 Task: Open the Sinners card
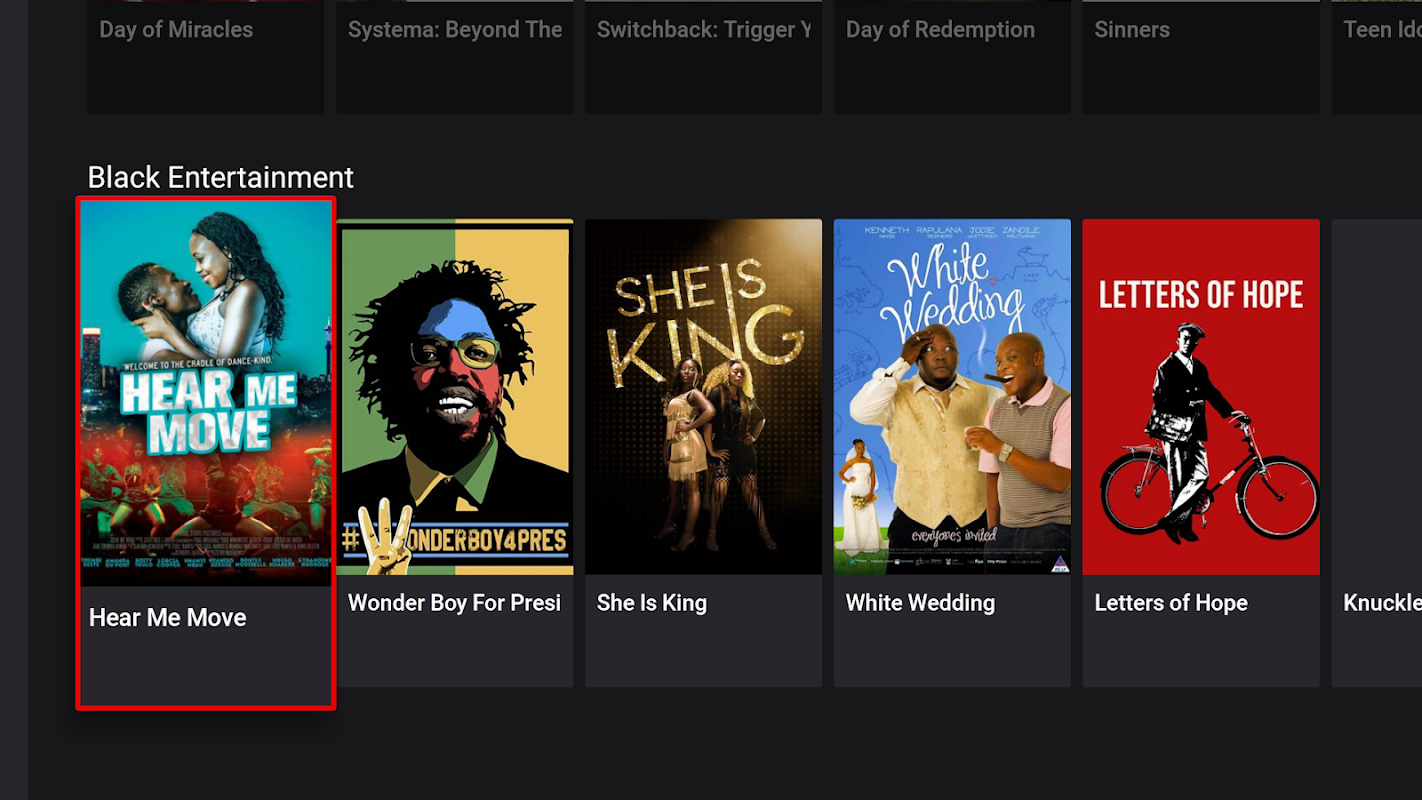[1201, 56]
